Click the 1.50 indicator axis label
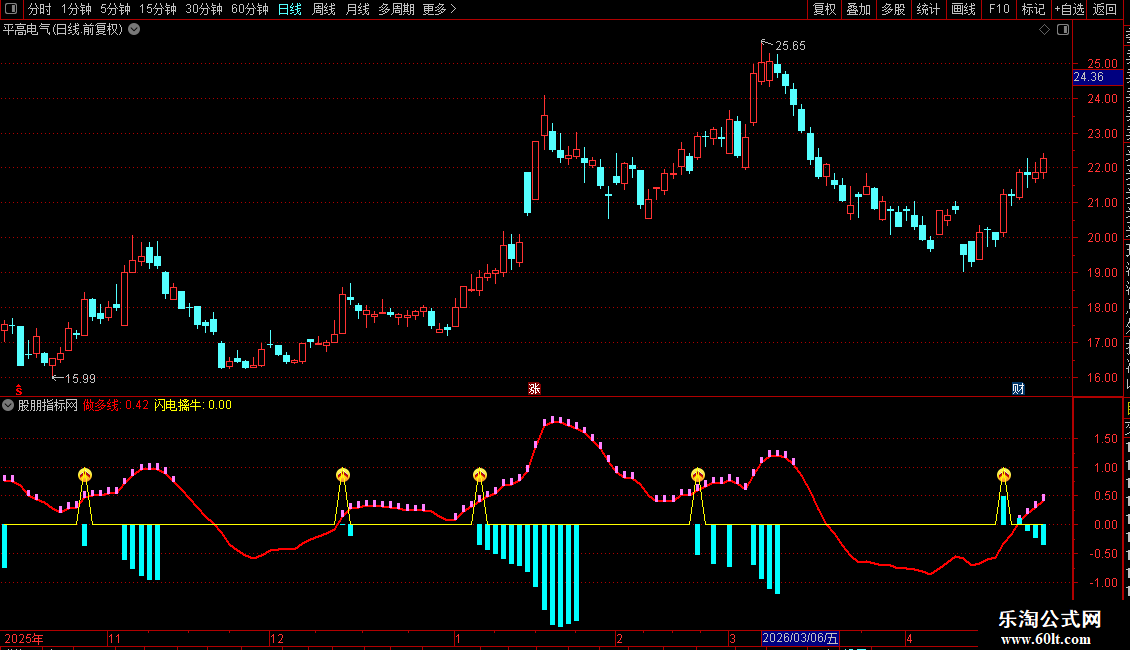 pyautogui.click(x=1105, y=438)
